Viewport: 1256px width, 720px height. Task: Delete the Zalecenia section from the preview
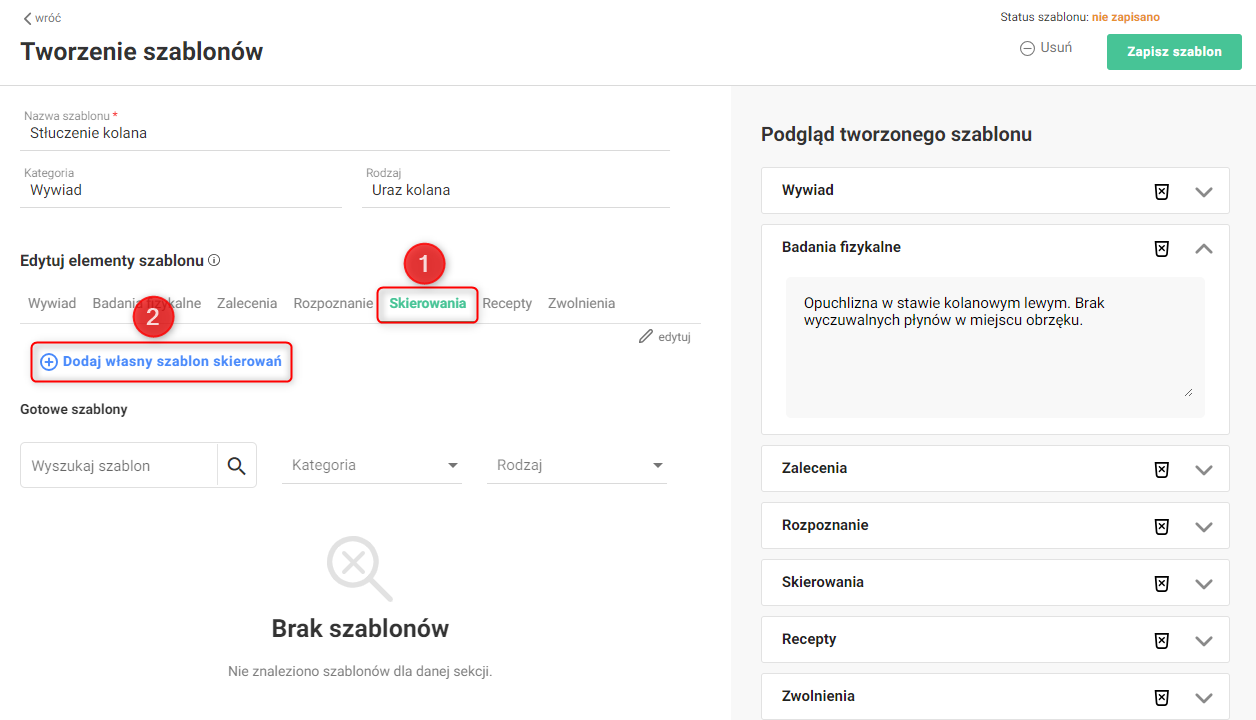pyautogui.click(x=1162, y=469)
